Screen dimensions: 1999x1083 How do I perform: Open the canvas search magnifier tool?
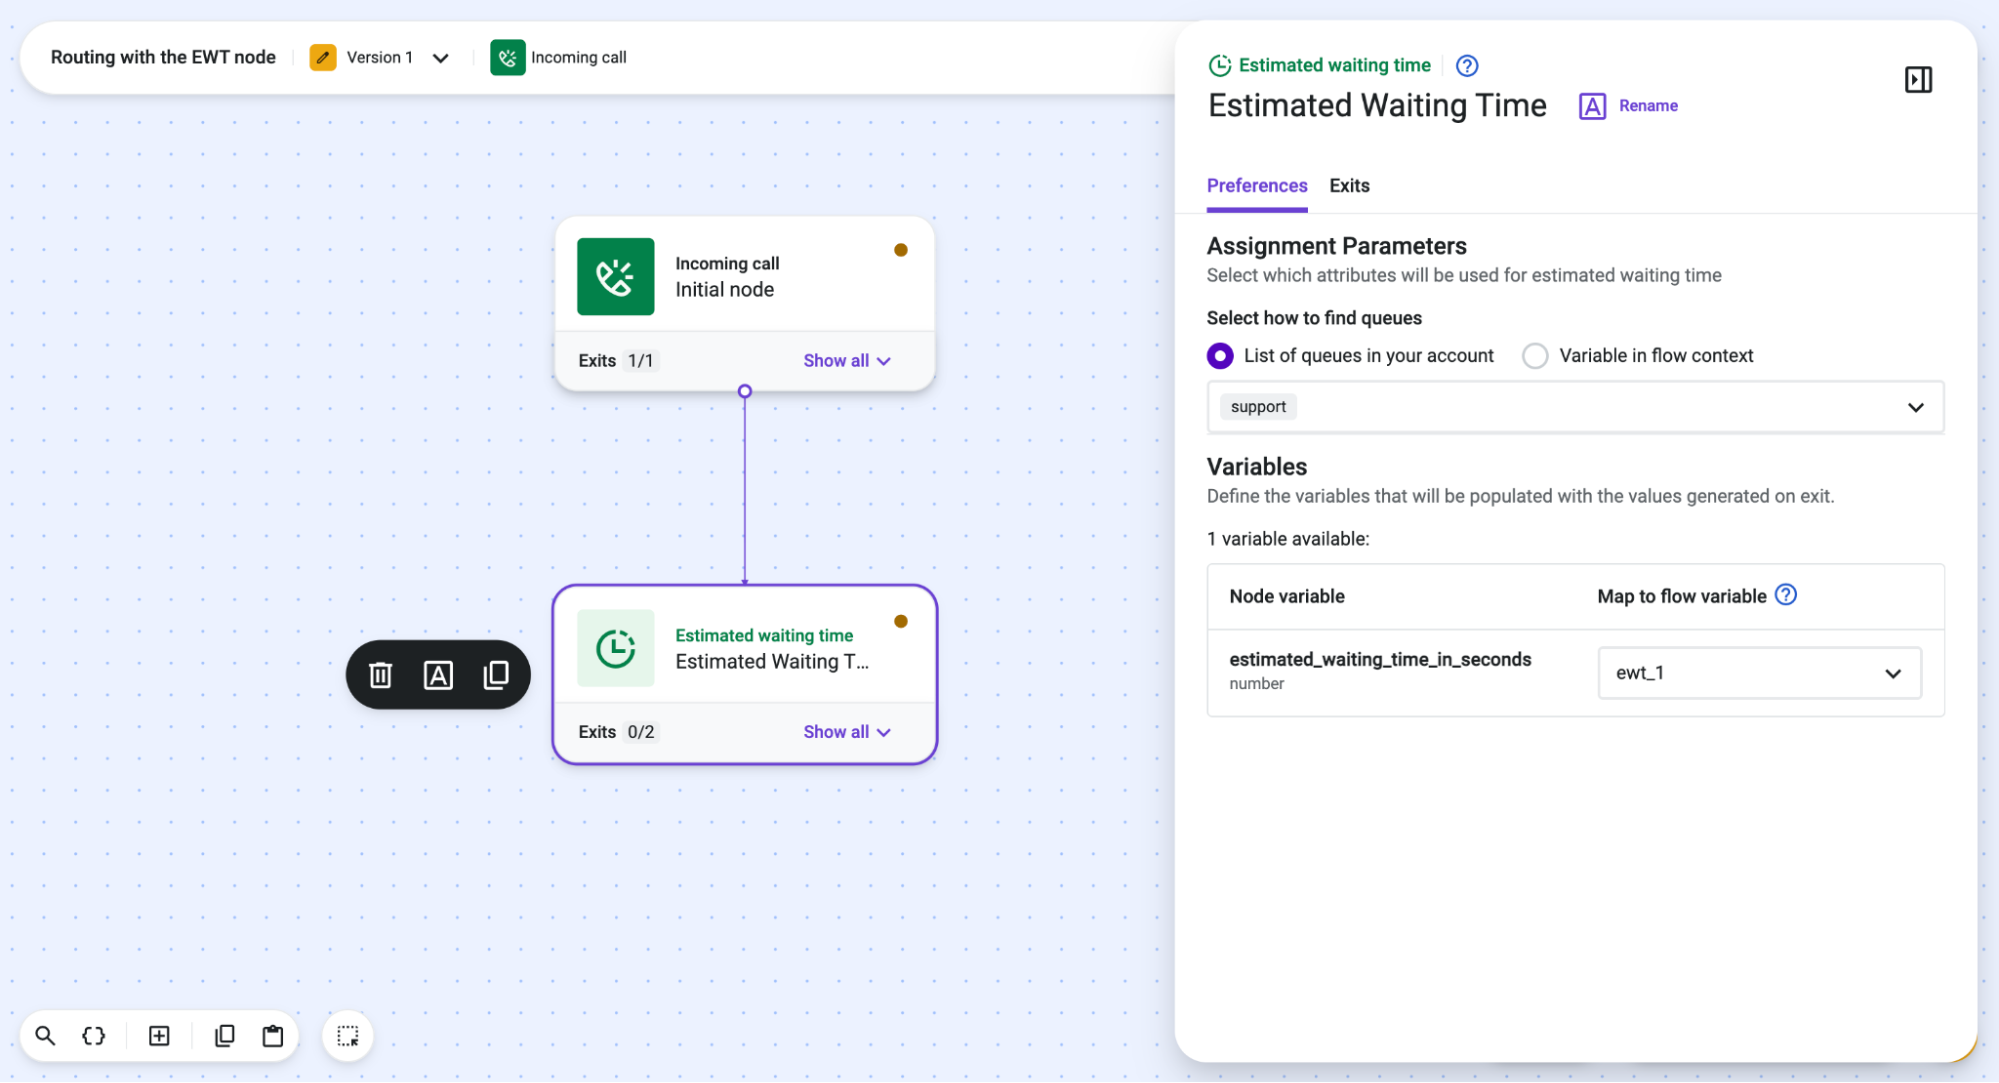pyautogui.click(x=45, y=1035)
